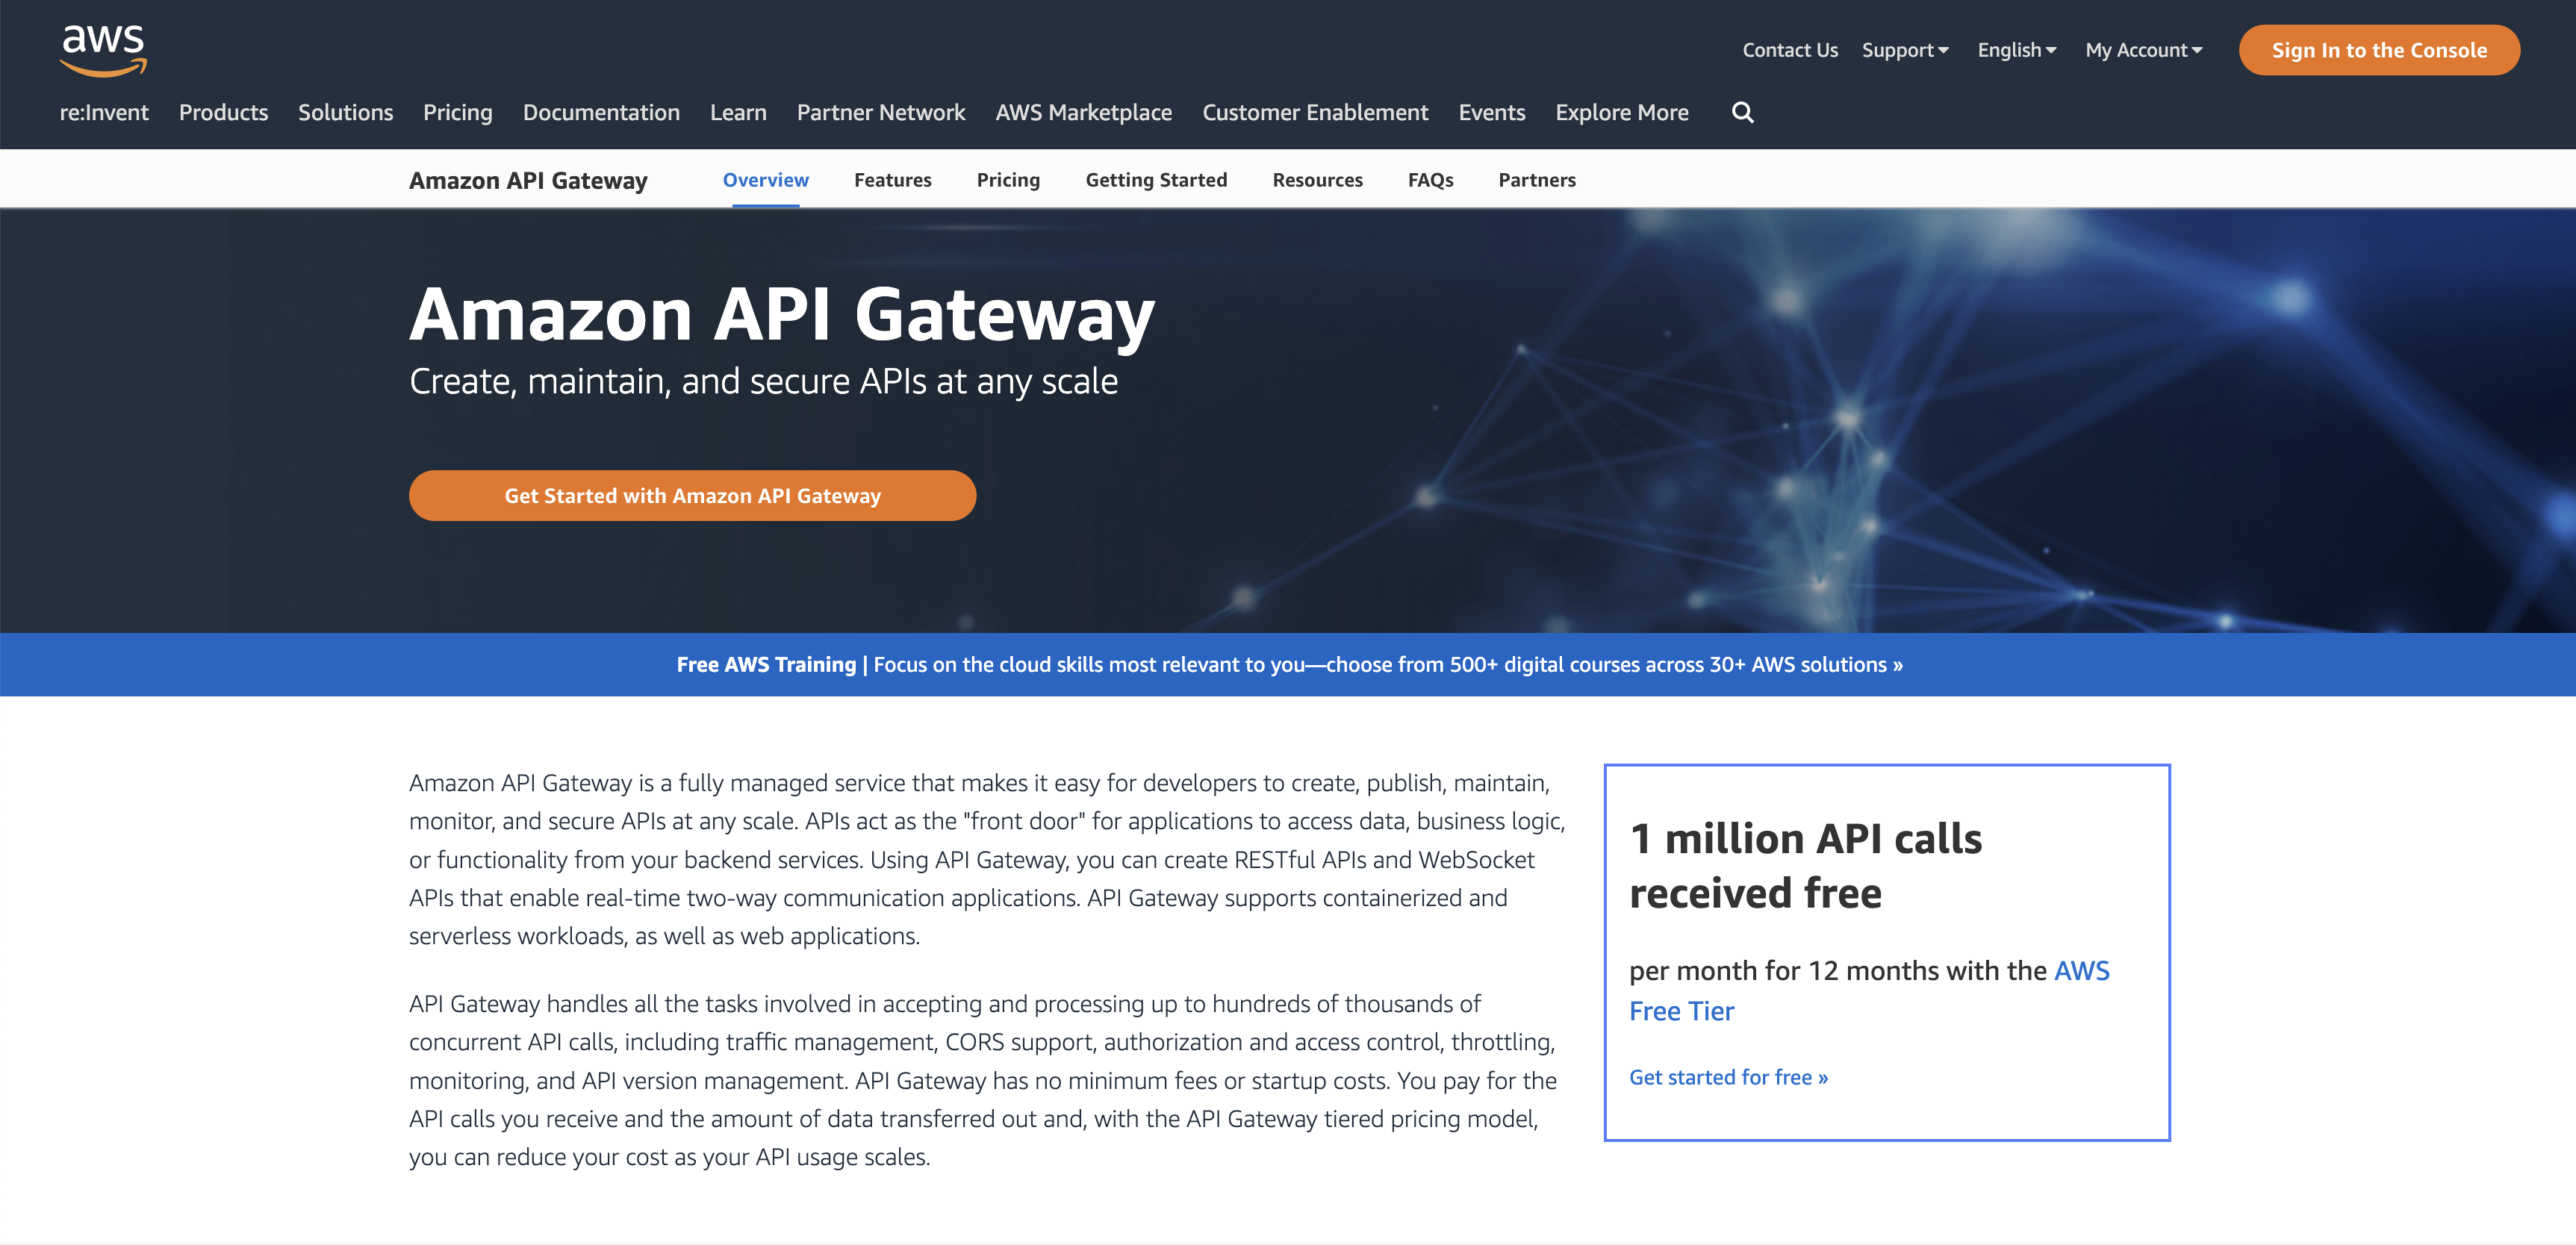Open the FAQs tab

pyautogui.click(x=1430, y=180)
